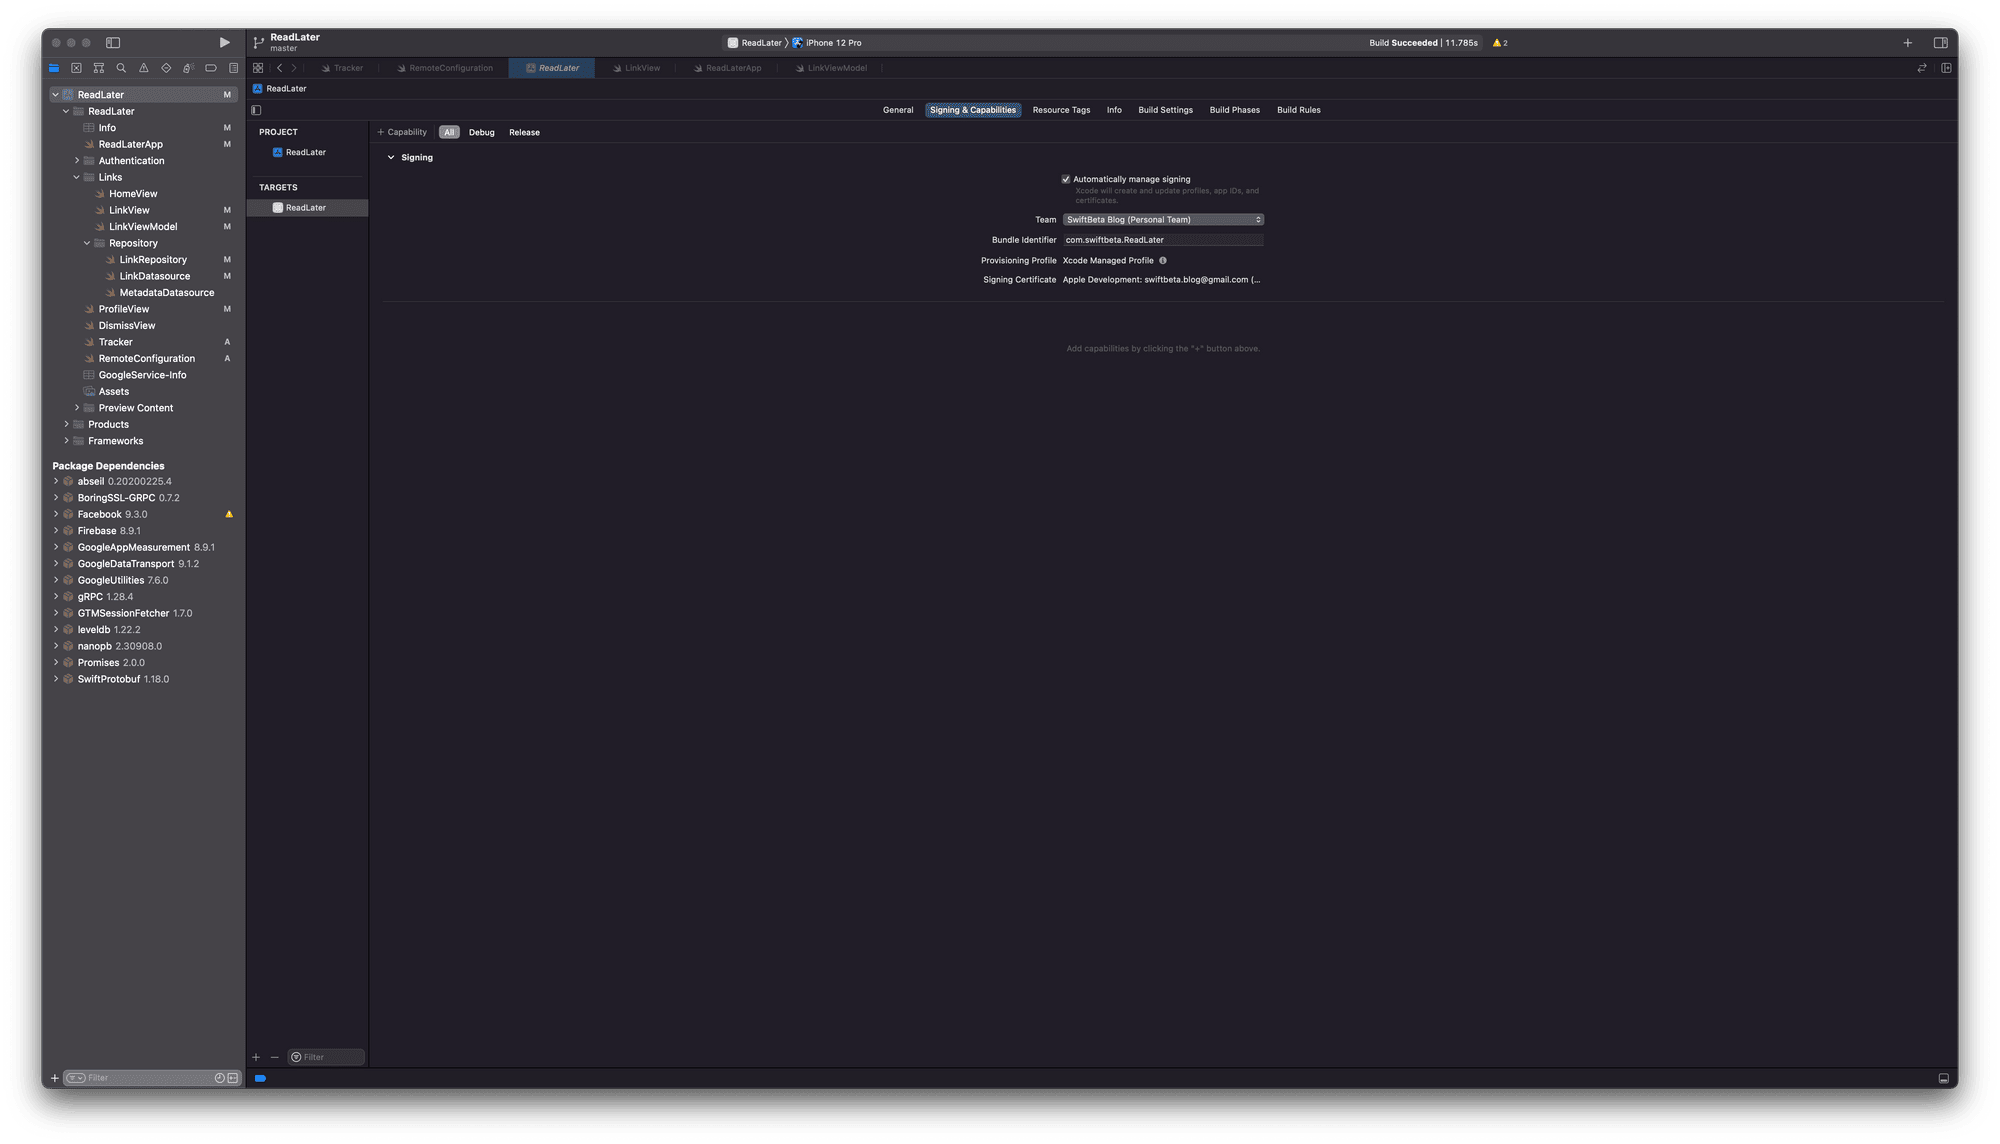Uncheck Automatically manage signing
This screenshot has width=2000, height=1144.
pyautogui.click(x=1066, y=180)
